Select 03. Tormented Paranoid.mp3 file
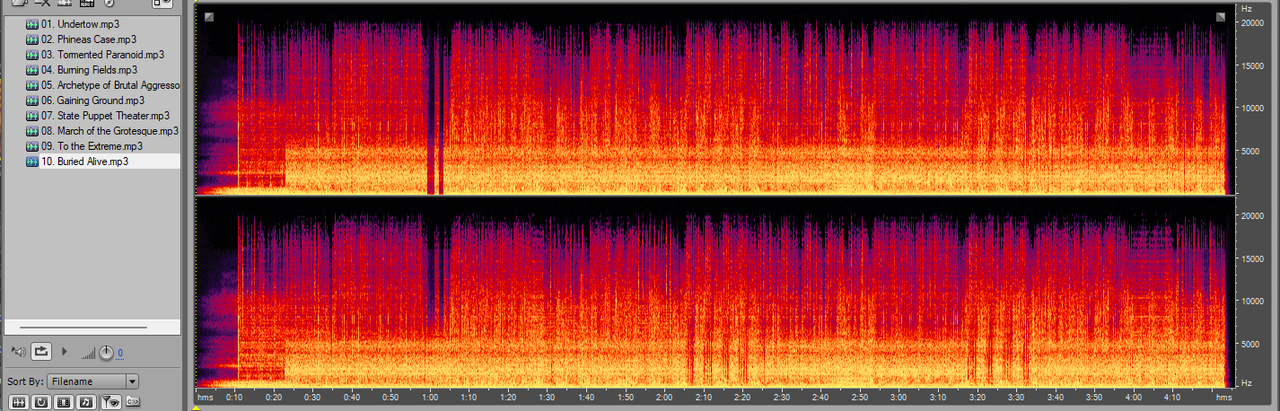The width and height of the screenshot is (1280, 411). pyautogui.click(x=103, y=54)
